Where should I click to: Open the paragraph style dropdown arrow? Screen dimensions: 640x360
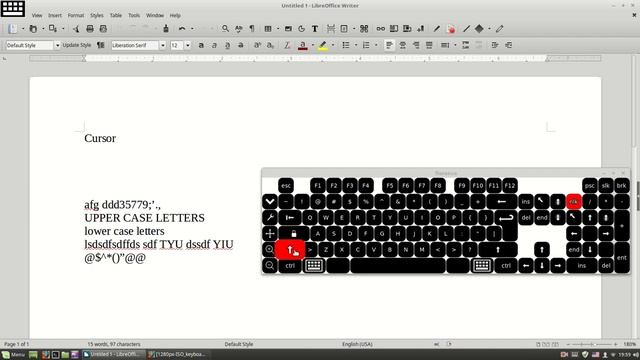57,45
